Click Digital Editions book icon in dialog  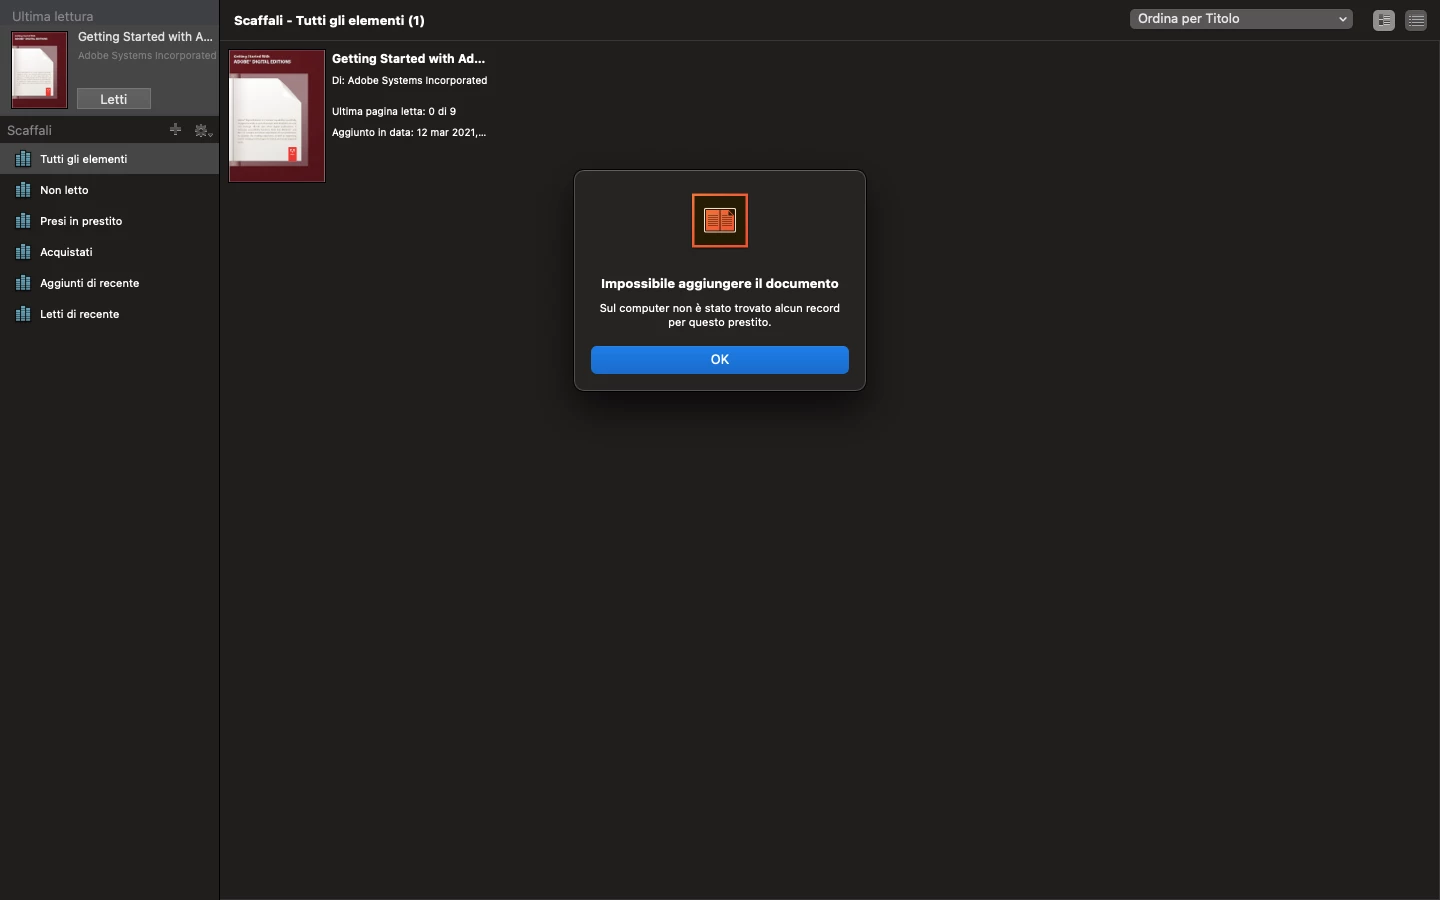point(720,220)
